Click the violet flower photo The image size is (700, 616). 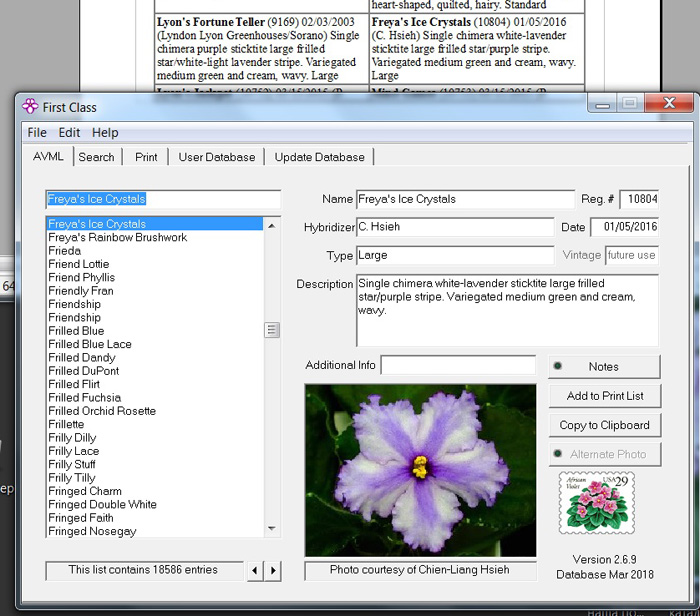[x=420, y=470]
